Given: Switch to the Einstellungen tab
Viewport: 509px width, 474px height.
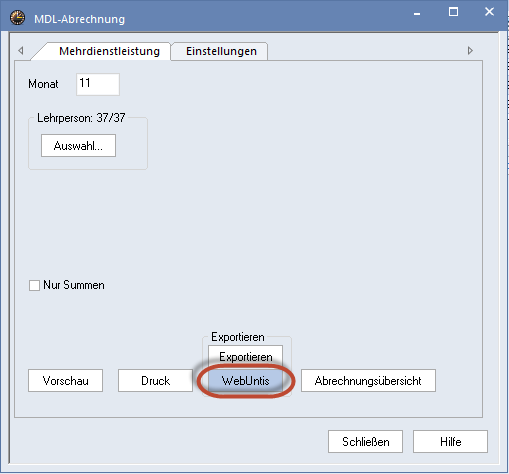Looking at the screenshot, I should (221, 51).
